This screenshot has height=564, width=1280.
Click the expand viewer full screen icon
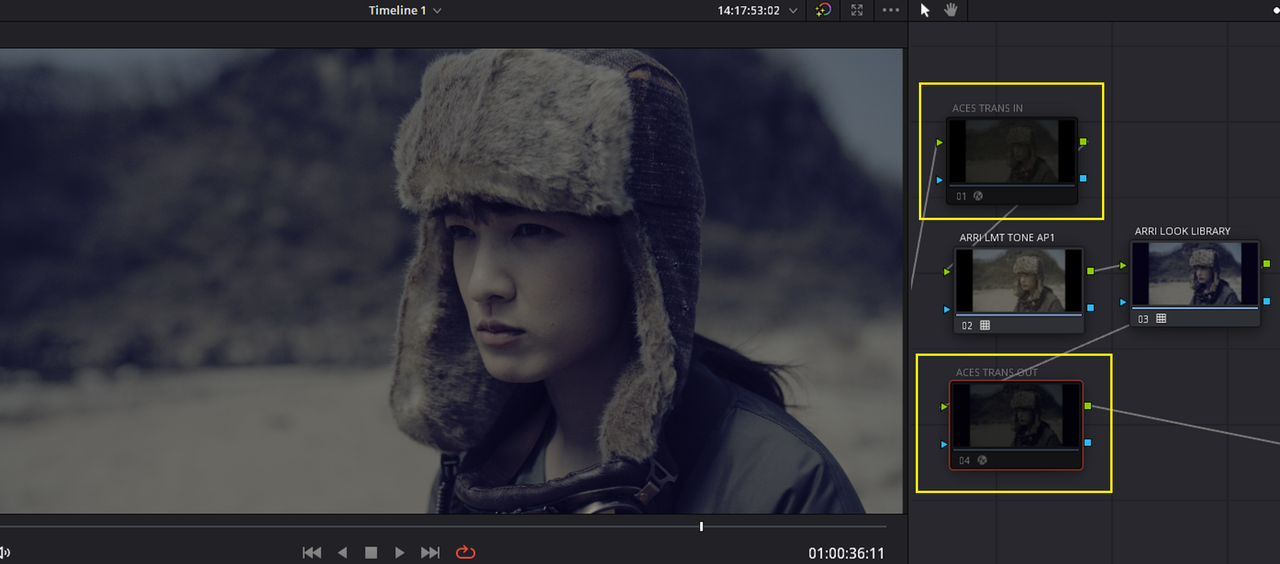[x=857, y=10]
